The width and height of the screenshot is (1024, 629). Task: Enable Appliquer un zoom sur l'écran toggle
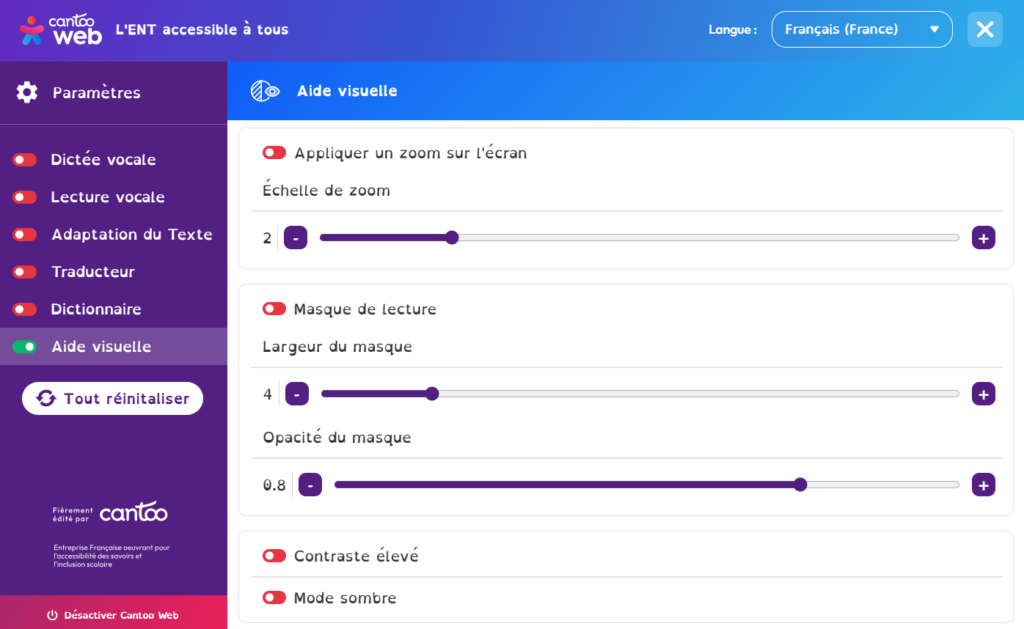tap(274, 153)
